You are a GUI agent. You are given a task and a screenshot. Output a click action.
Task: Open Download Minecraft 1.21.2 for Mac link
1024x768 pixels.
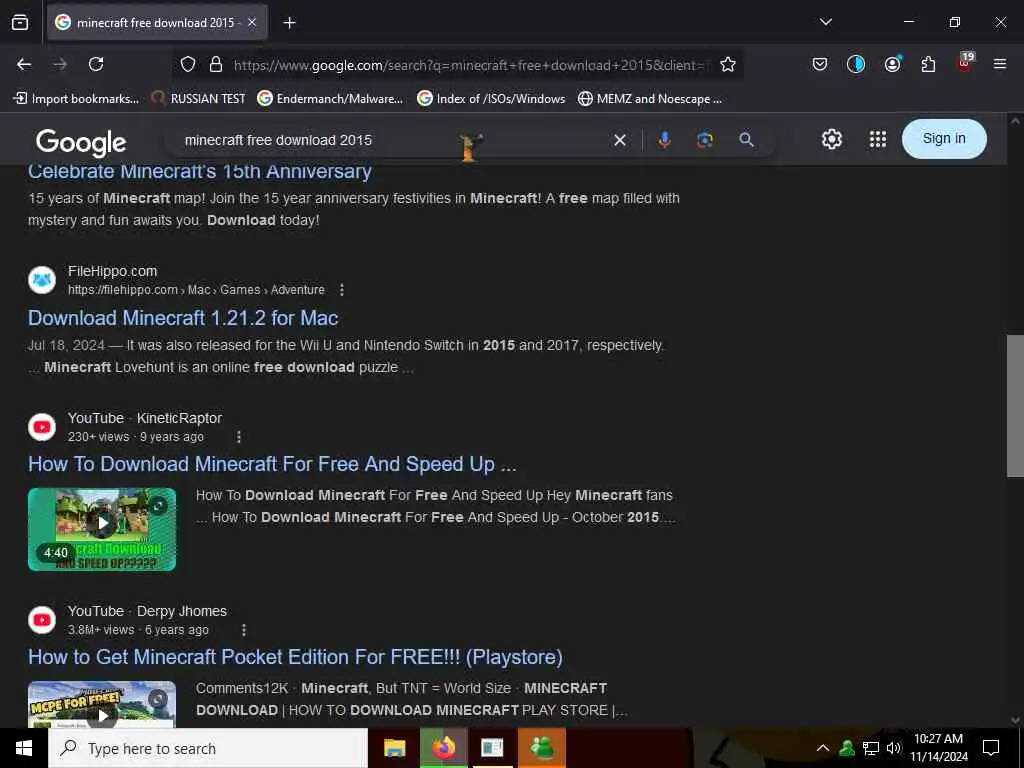183,318
